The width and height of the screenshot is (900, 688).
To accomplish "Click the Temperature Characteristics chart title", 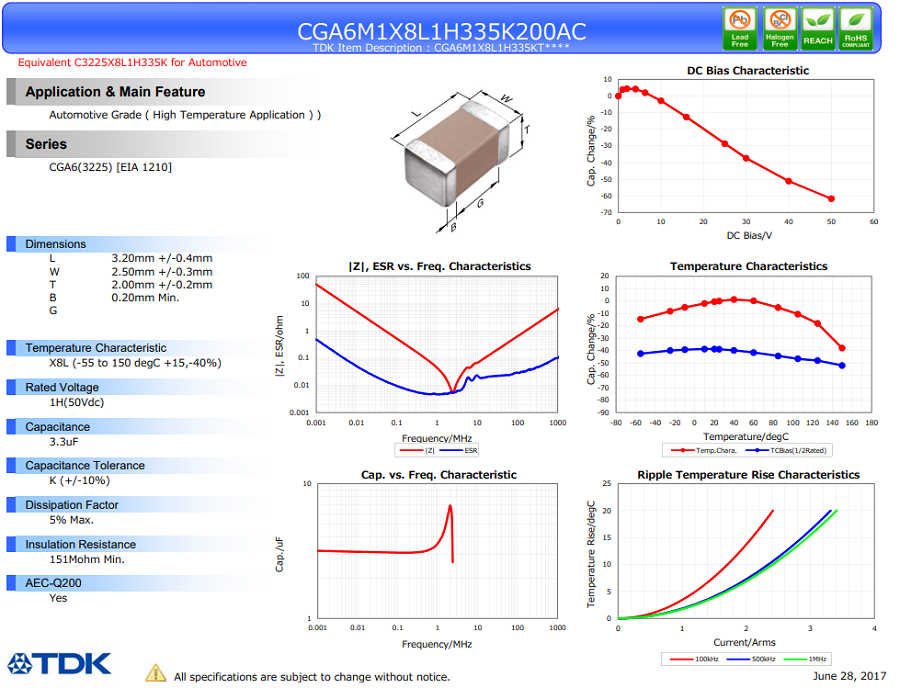I will (x=748, y=266).
